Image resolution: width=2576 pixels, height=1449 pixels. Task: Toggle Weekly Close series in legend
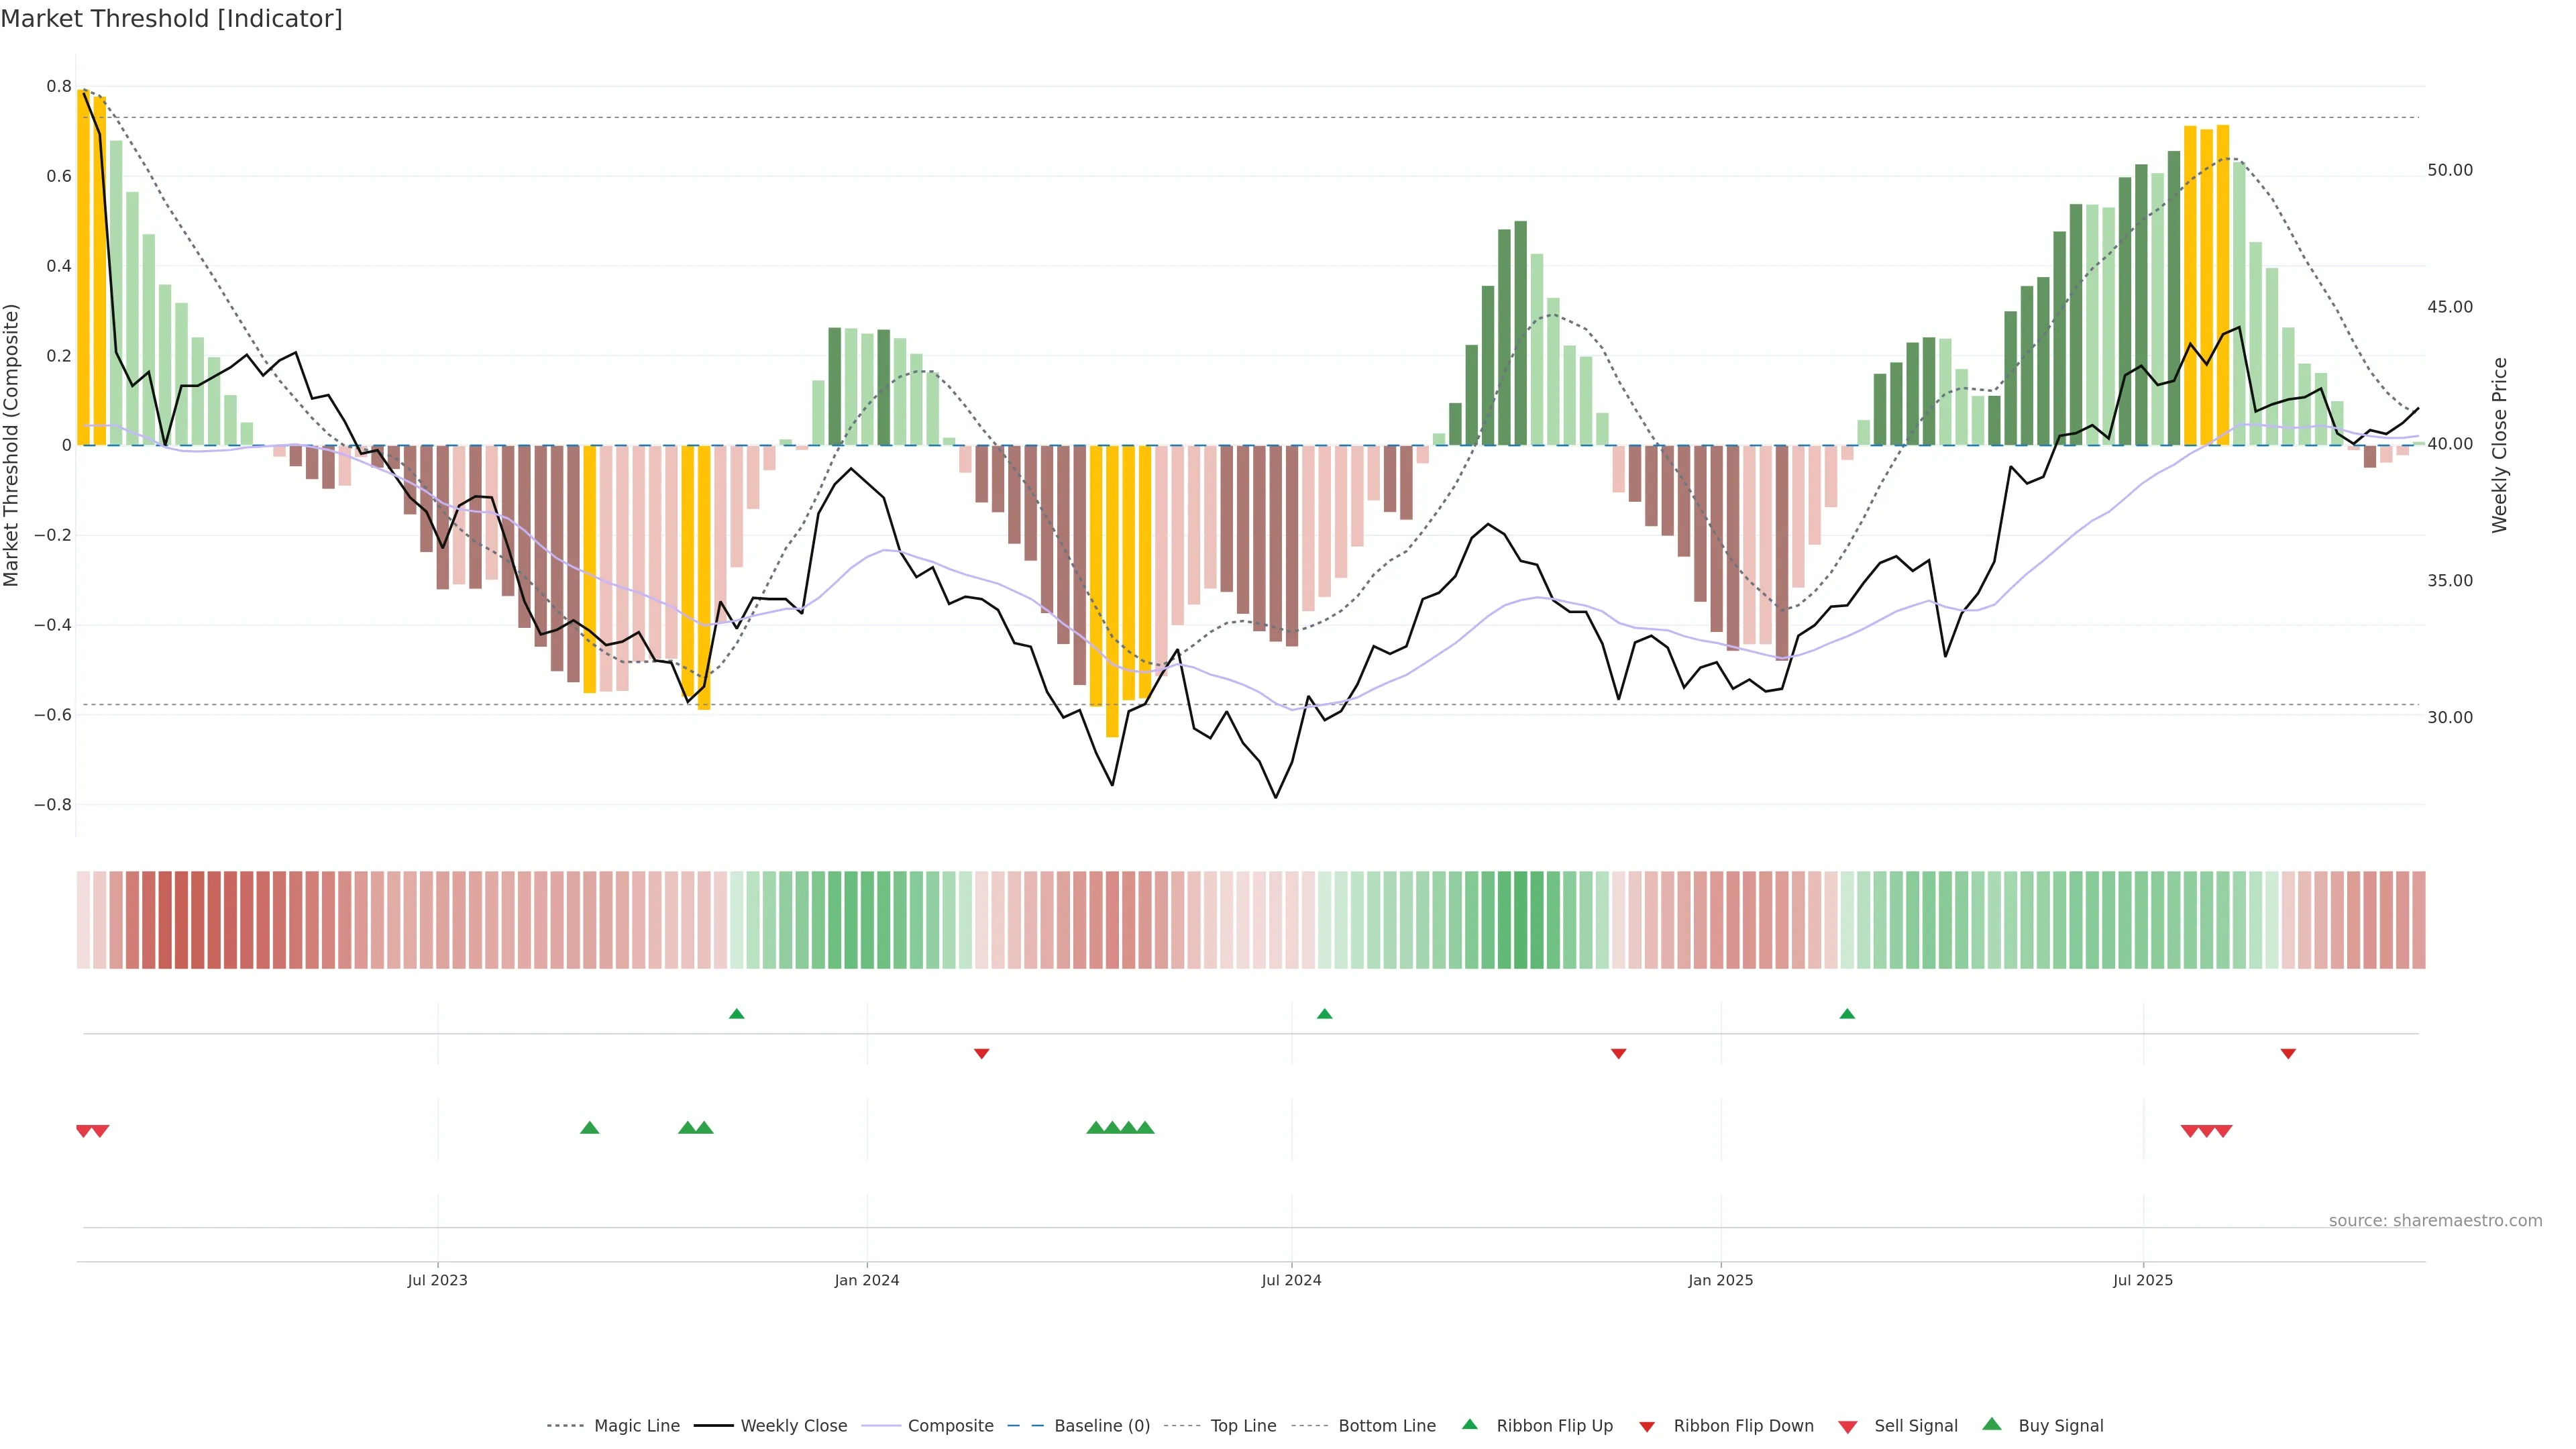click(793, 1426)
